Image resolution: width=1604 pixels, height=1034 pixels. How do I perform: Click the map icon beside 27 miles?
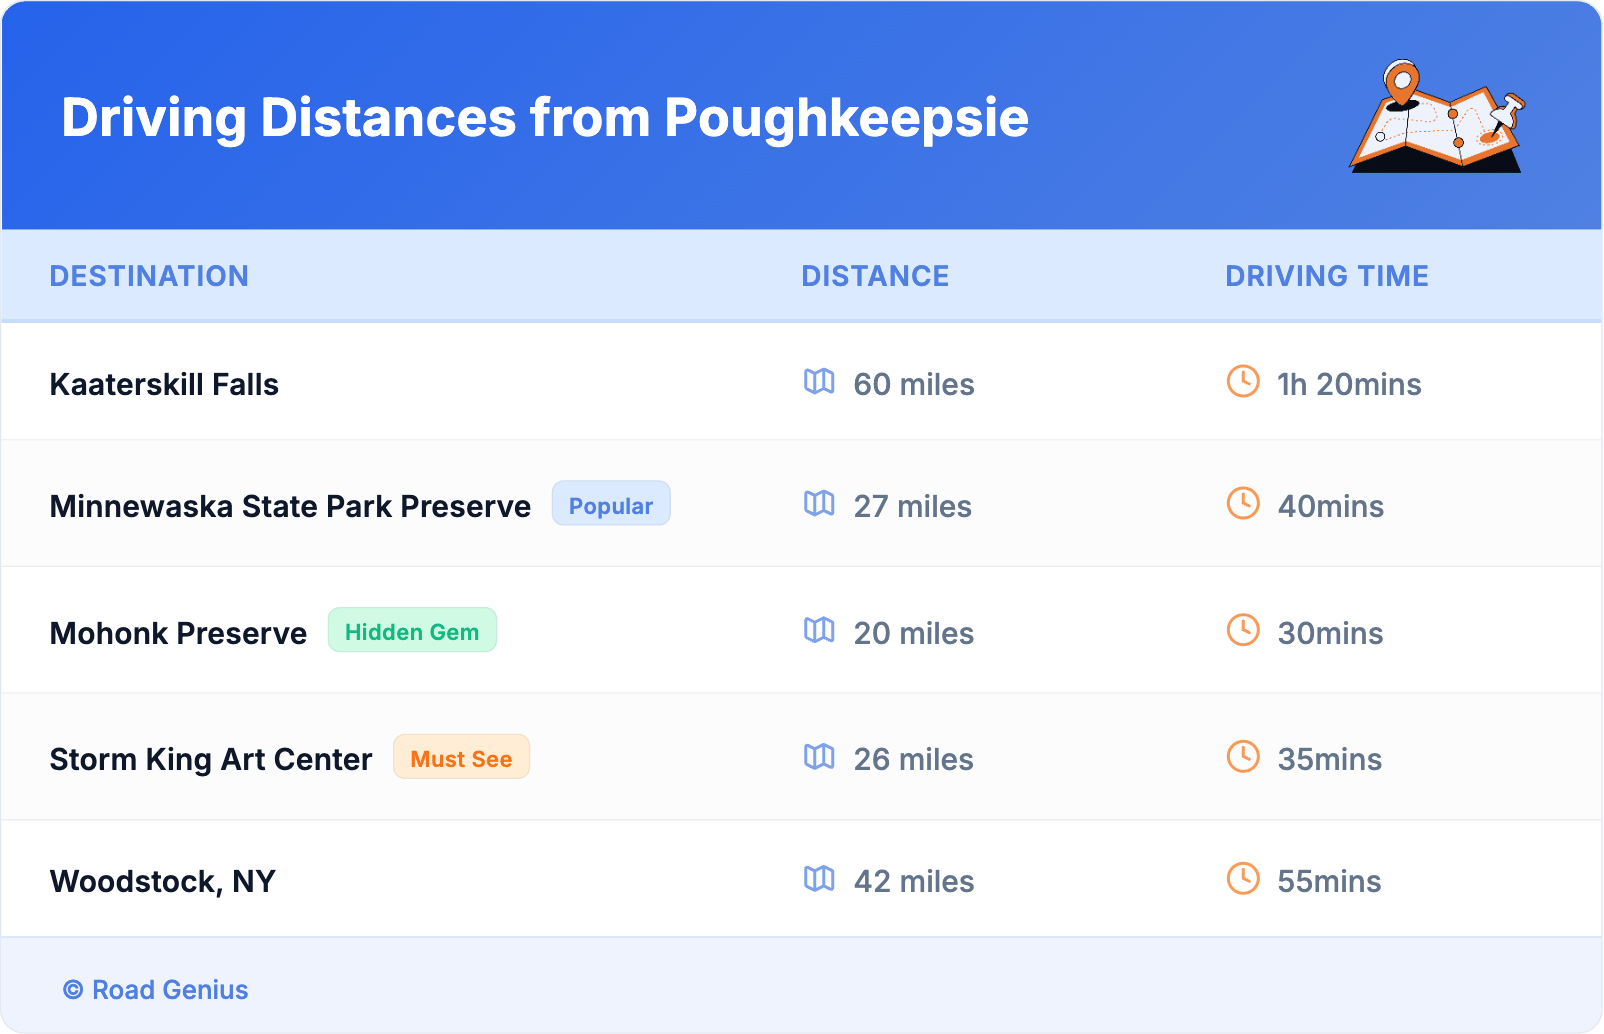click(x=819, y=504)
